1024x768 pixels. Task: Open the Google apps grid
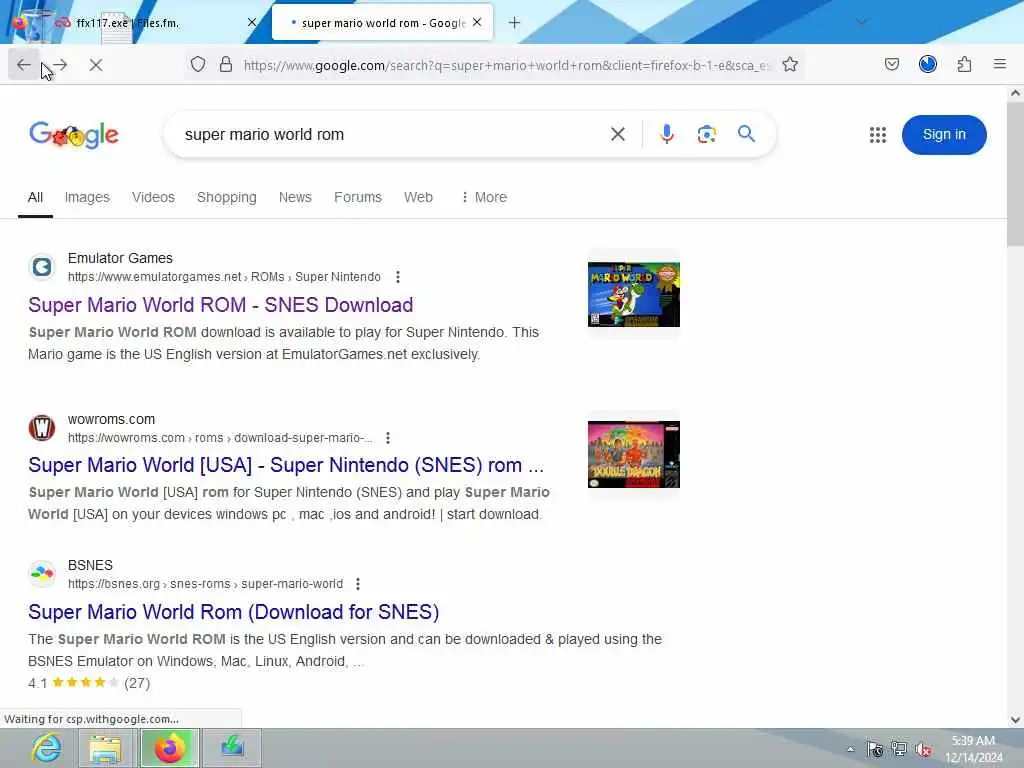point(878,135)
